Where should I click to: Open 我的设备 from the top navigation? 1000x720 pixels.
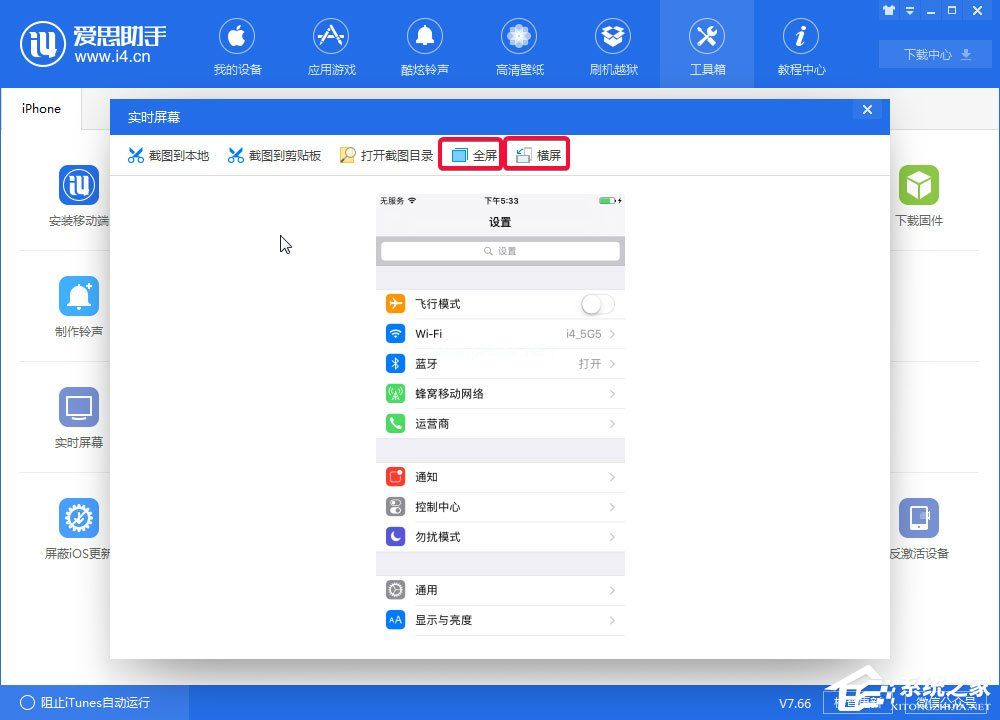[237, 44]
